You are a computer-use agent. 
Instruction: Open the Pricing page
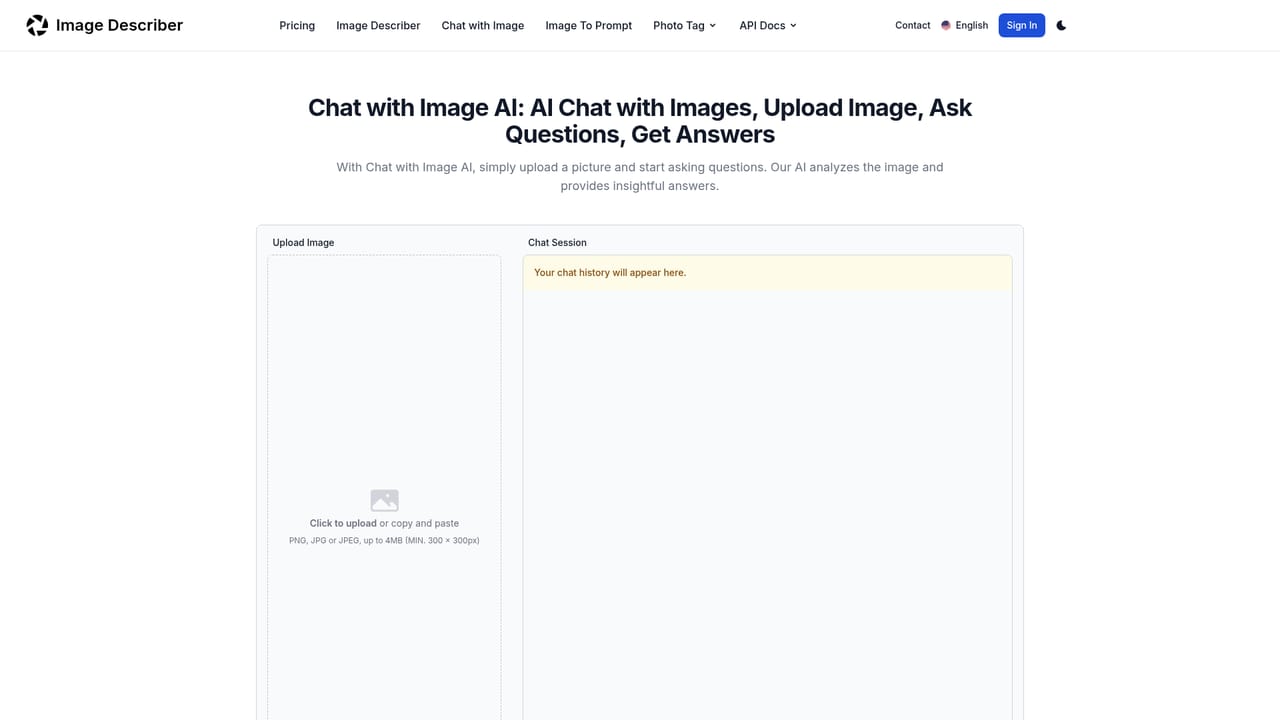(x=297, y=25)
